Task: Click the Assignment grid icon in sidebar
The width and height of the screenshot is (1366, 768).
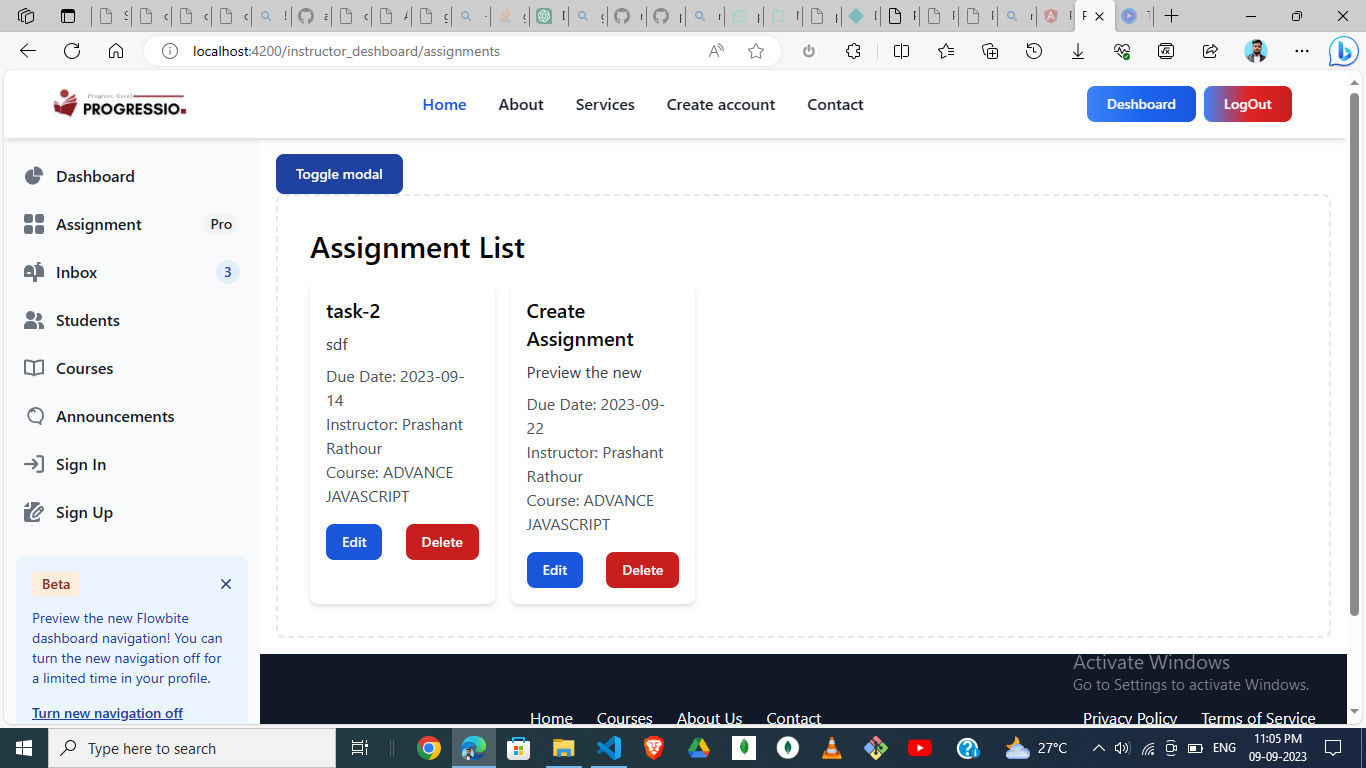Action: (34, 224)
